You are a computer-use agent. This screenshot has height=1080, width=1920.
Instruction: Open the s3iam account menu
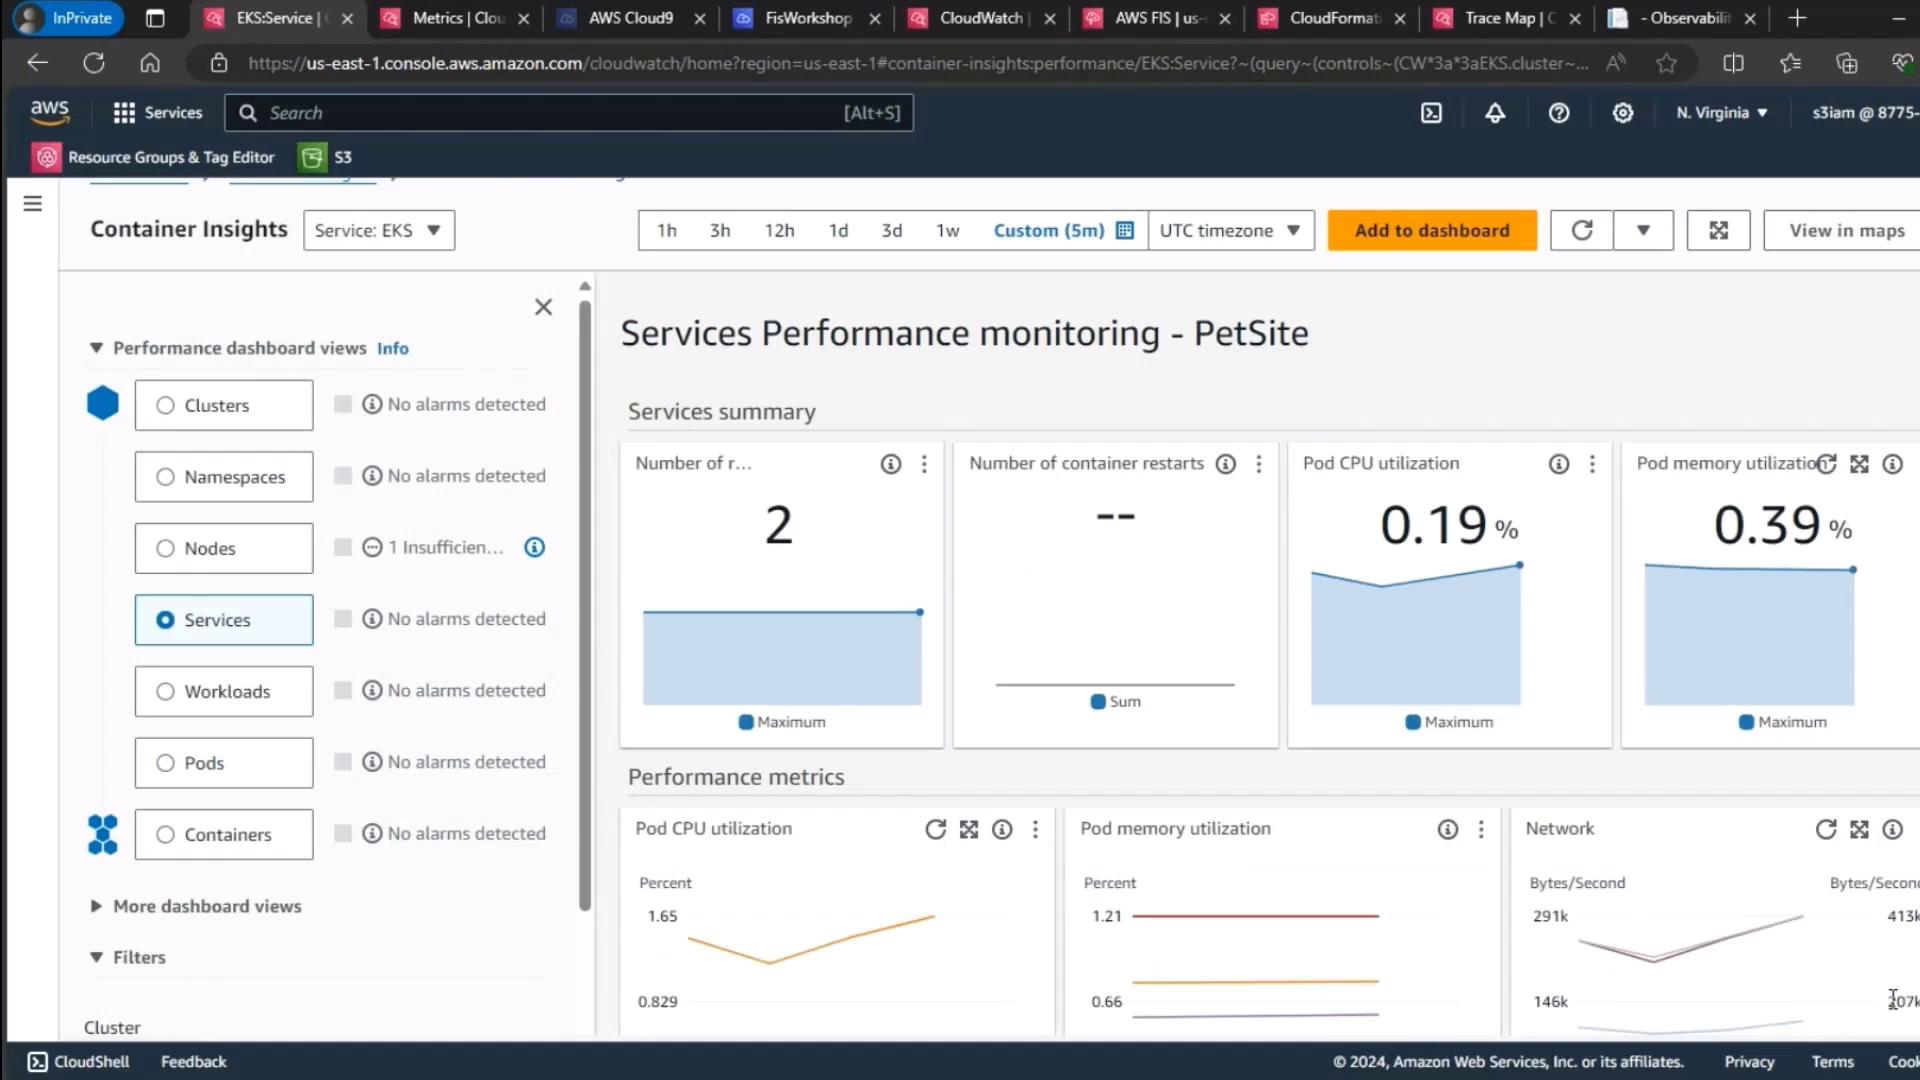[1865, 113]
